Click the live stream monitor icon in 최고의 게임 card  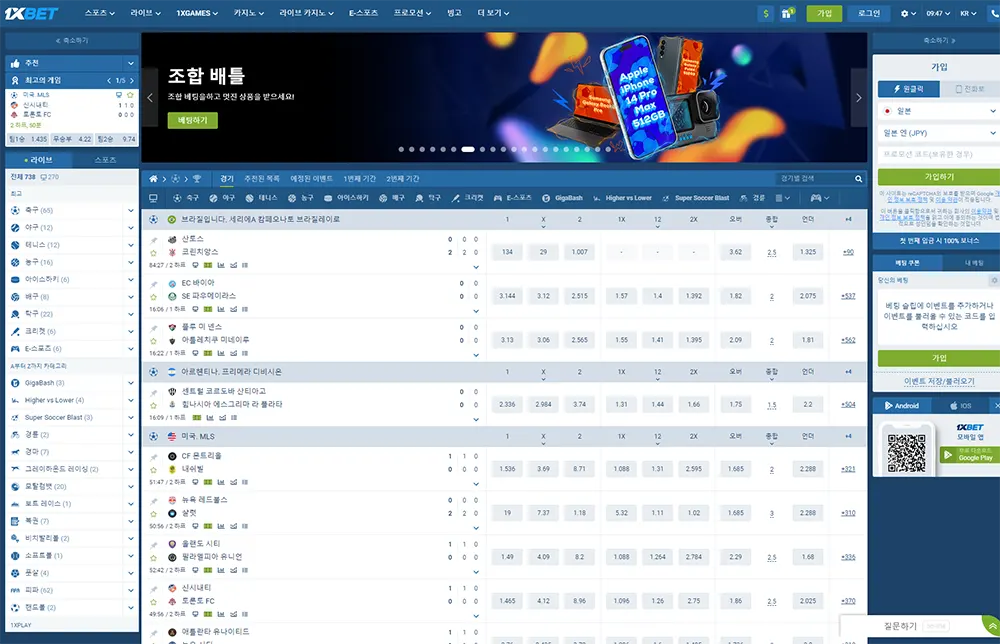coord(119,95)
